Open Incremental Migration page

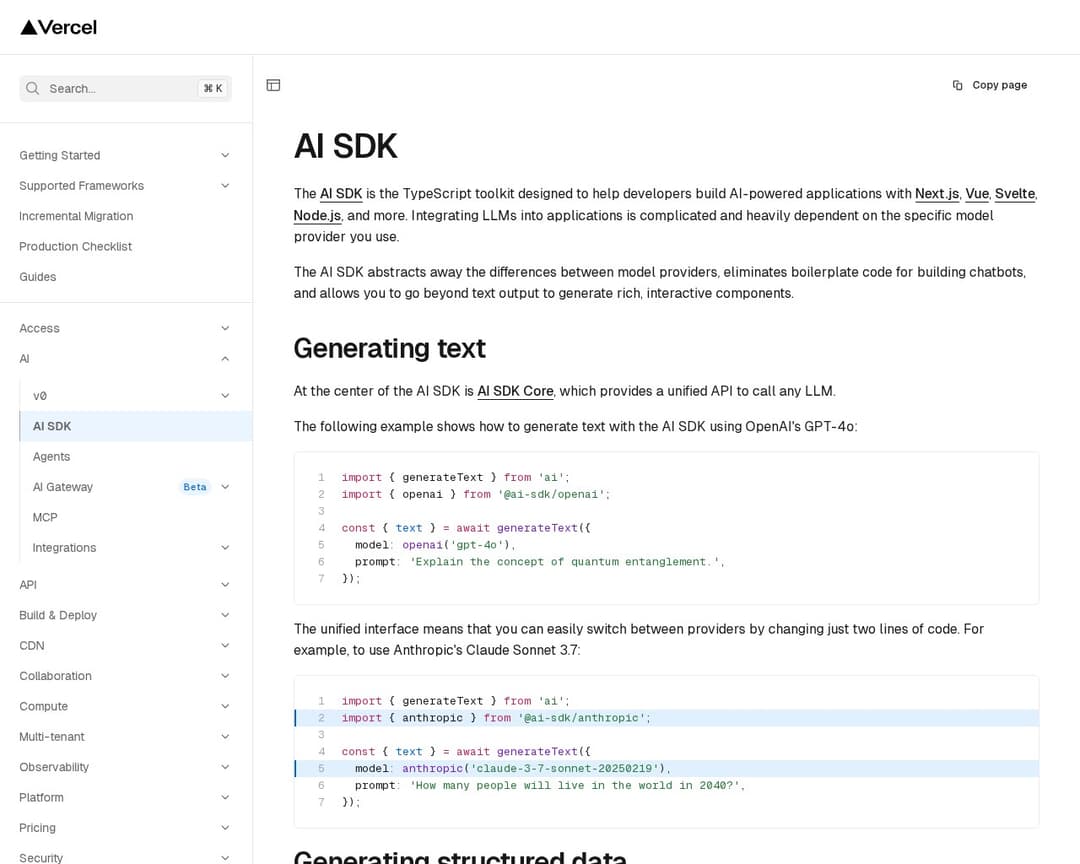coord(76,216)
